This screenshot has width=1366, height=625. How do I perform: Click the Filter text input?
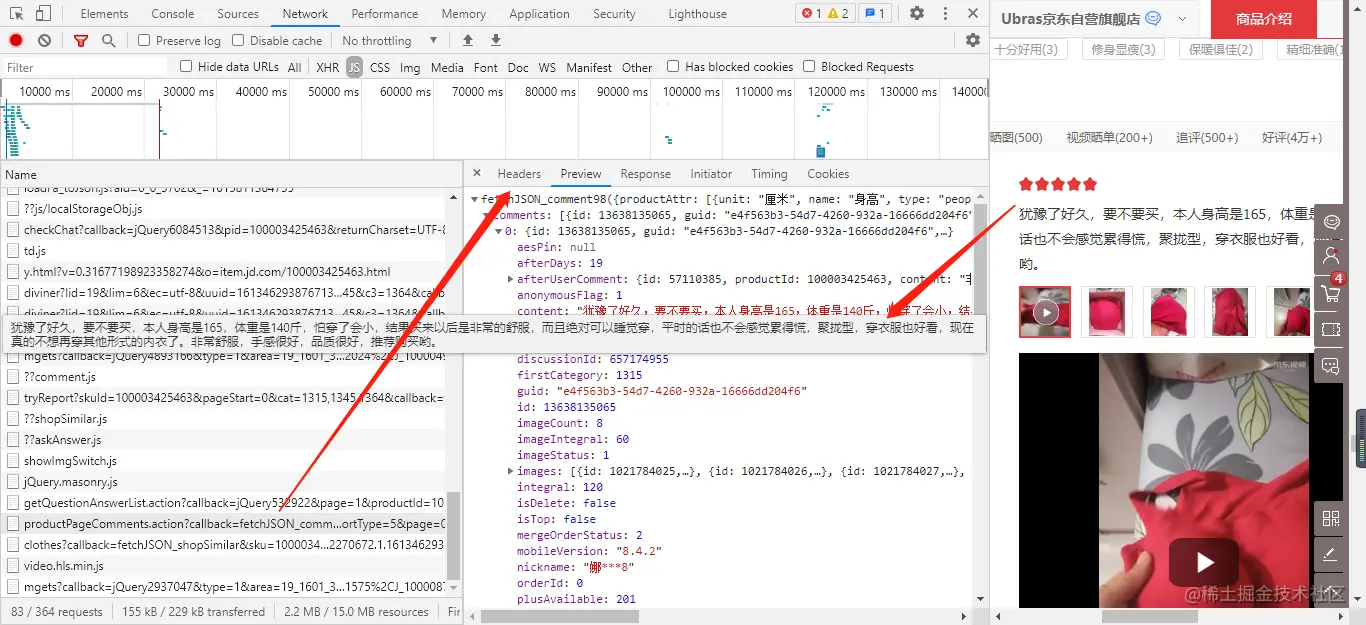pyautogui.click(x=85, y=67)
